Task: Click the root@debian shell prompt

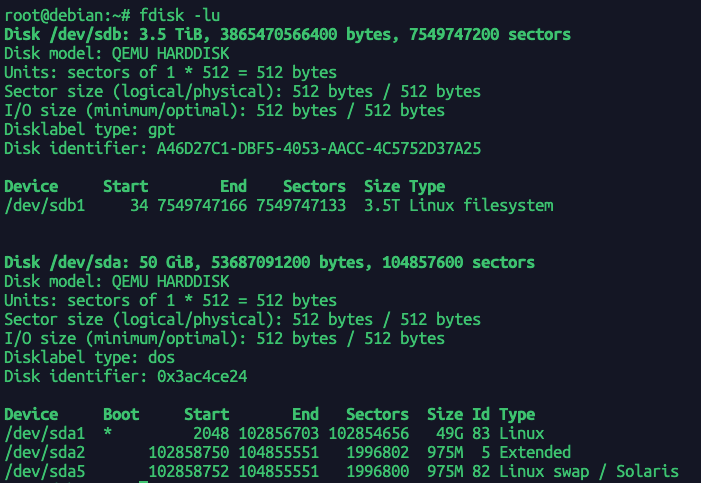Action: (62, 15)
